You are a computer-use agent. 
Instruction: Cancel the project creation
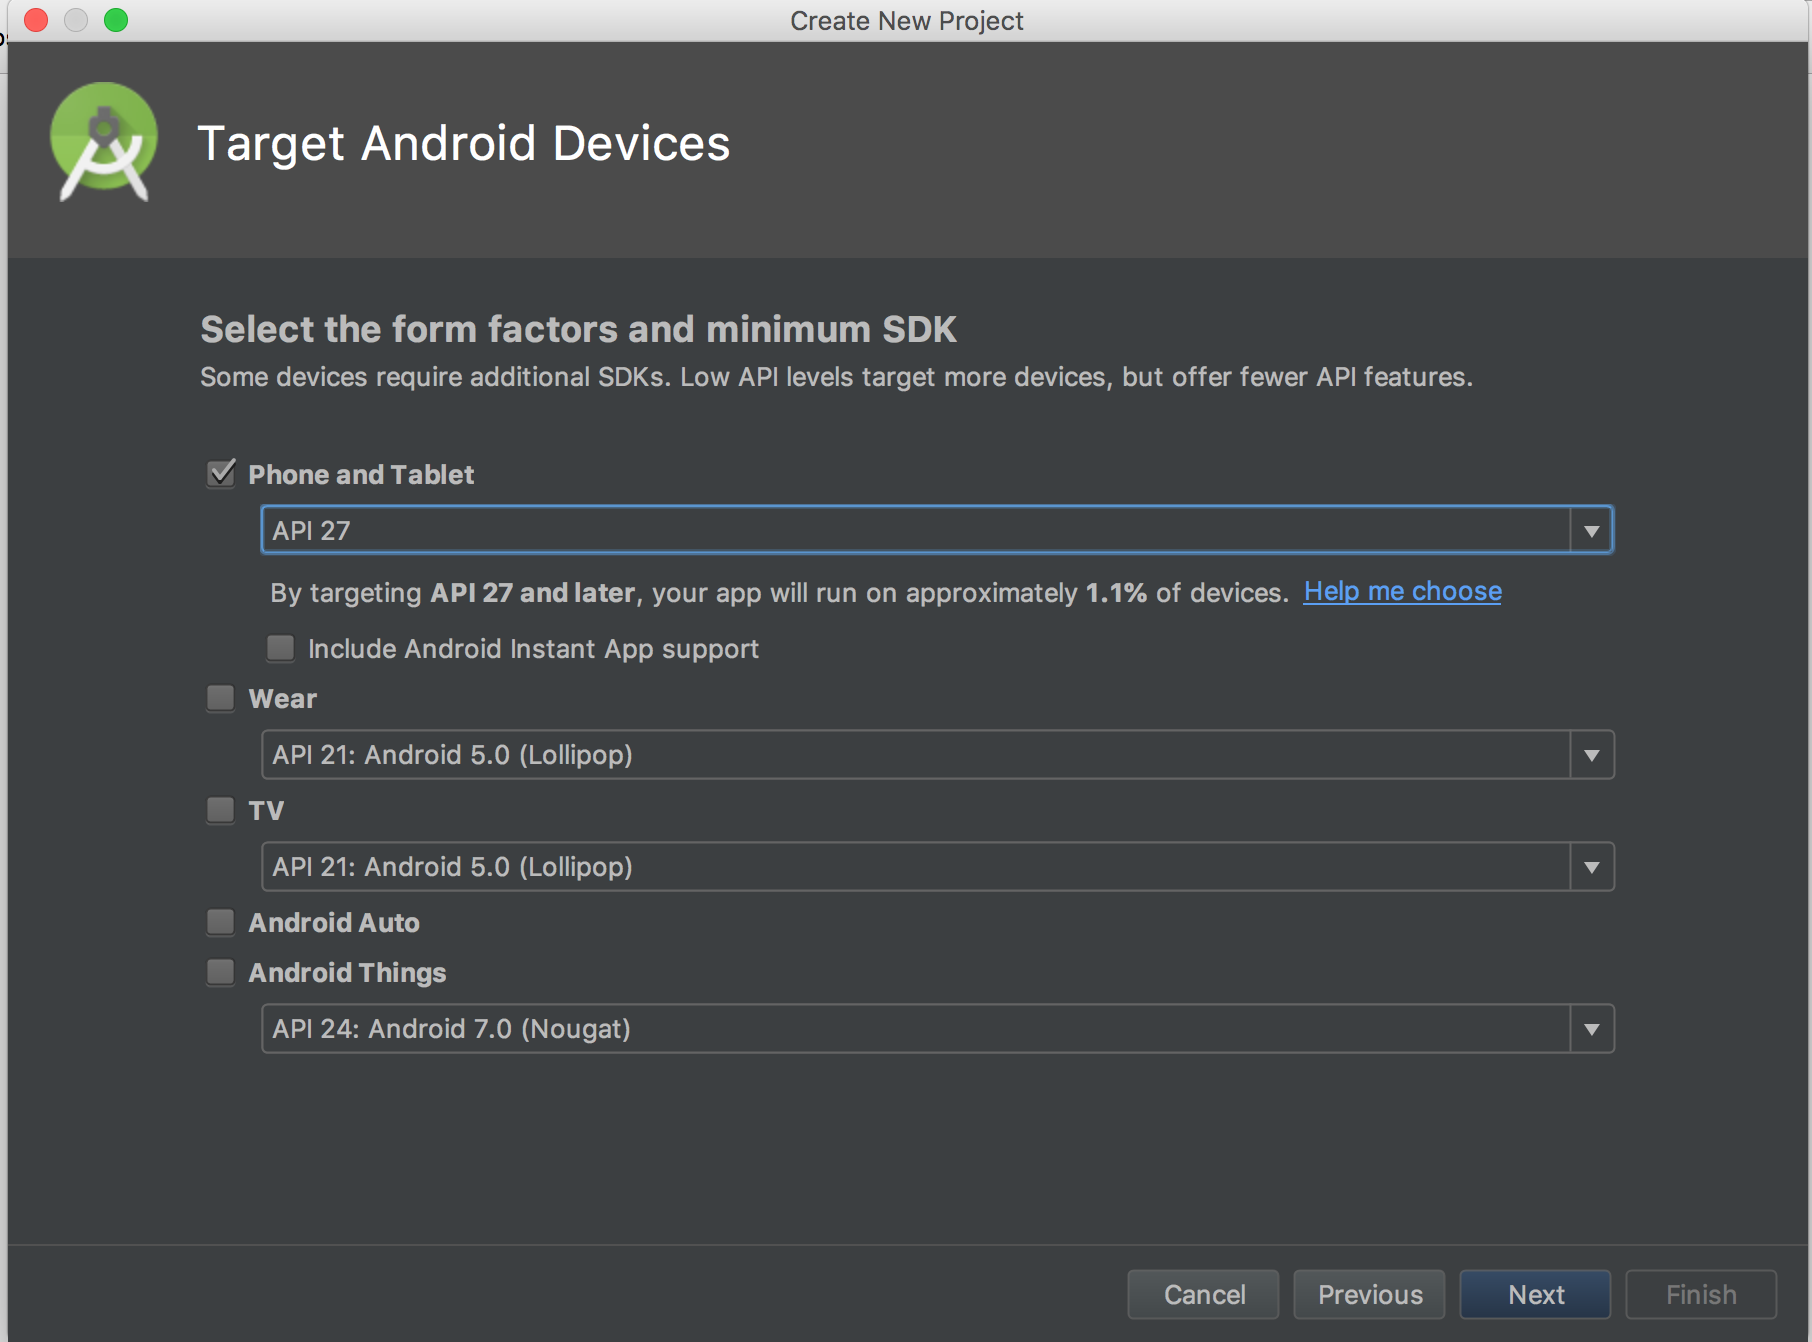1203,1294
